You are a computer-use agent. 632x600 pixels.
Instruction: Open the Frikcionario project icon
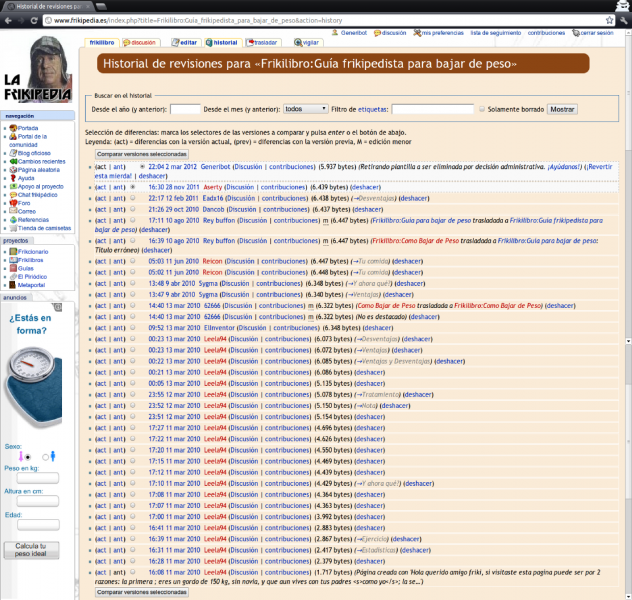(13, 251)
